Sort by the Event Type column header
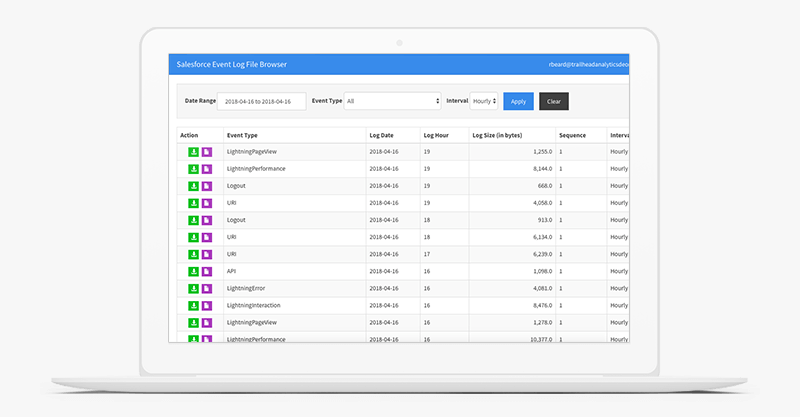Image resolution: width=800 pixels, height=417 pixels. click(x=242, y=135)
